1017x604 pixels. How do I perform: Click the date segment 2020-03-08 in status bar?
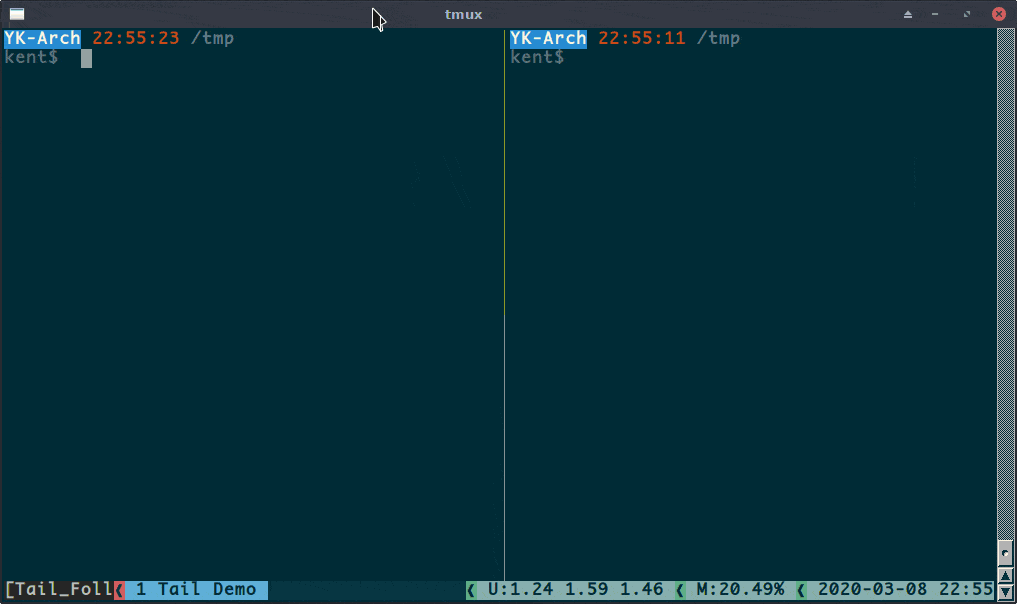click(873, 590)
